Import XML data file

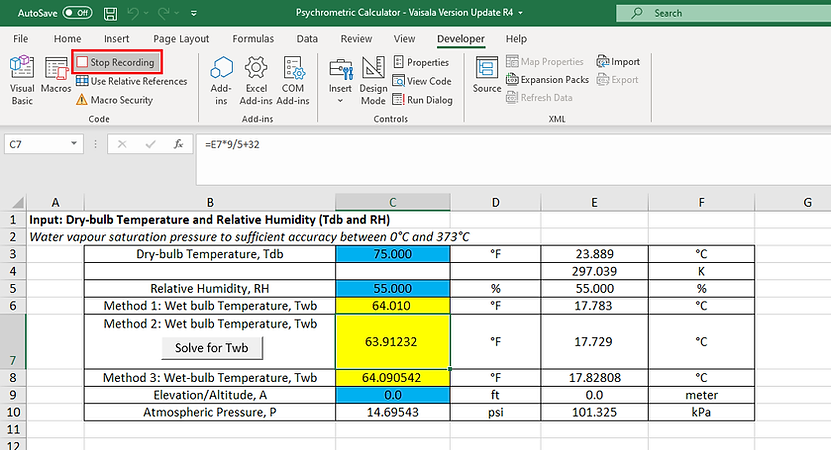click(618, 61)
